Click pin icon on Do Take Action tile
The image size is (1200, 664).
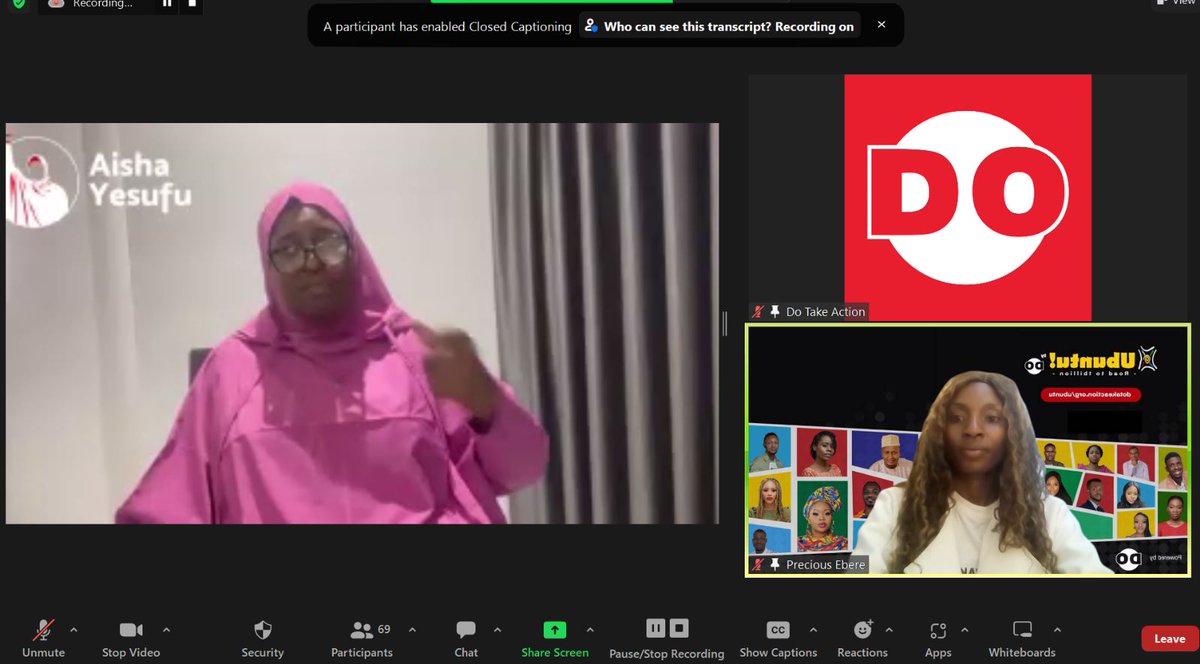(775, 312)
